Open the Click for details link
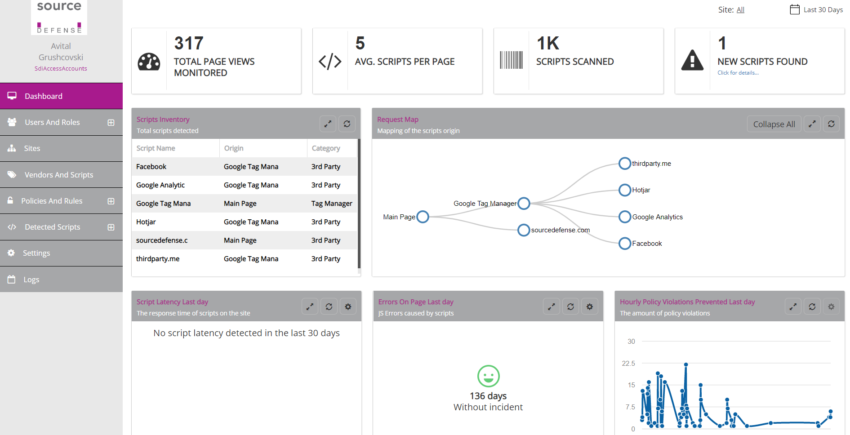This screenshot has height=435, width=850. pyautogui.click(x=738, y=73)
